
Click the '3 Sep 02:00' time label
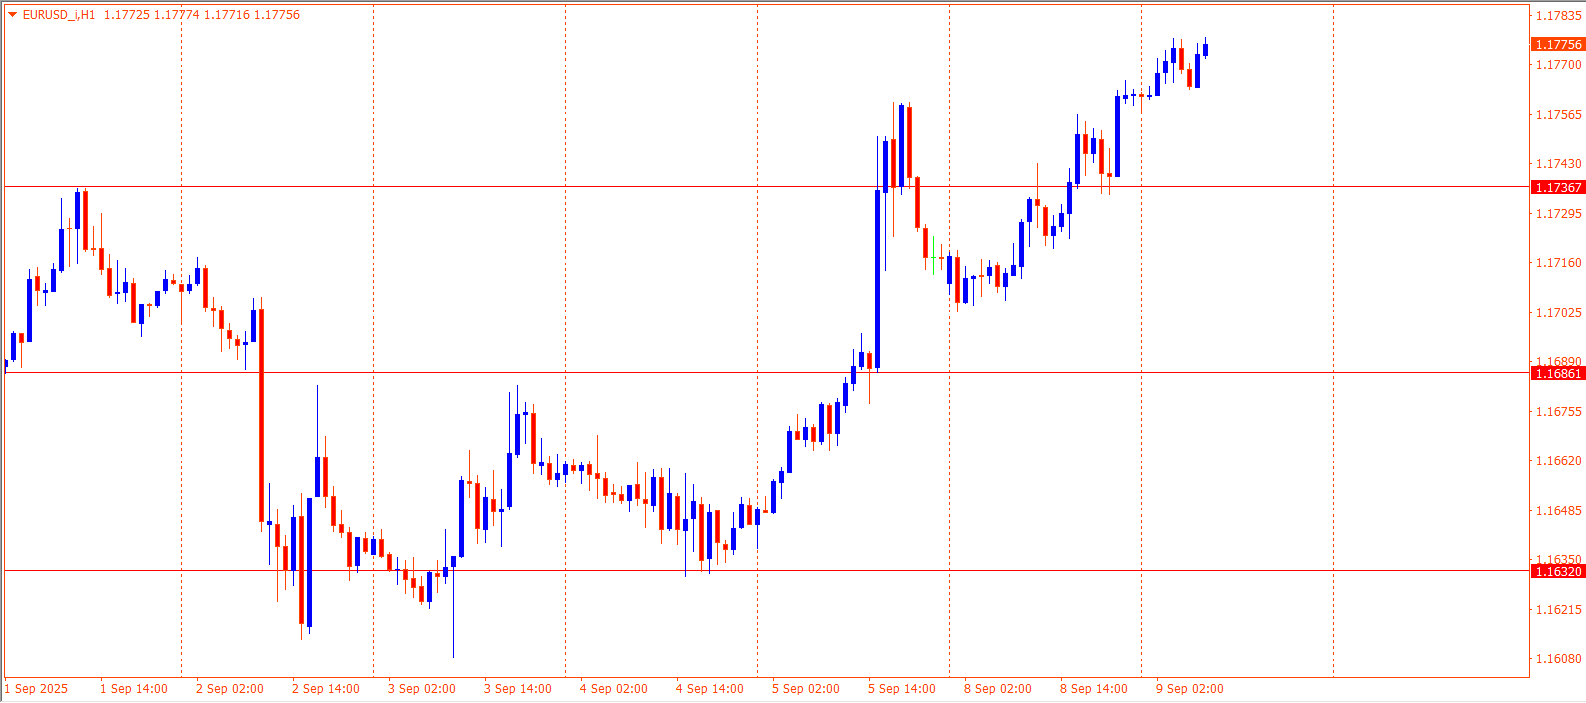click(x=421, y=689)
